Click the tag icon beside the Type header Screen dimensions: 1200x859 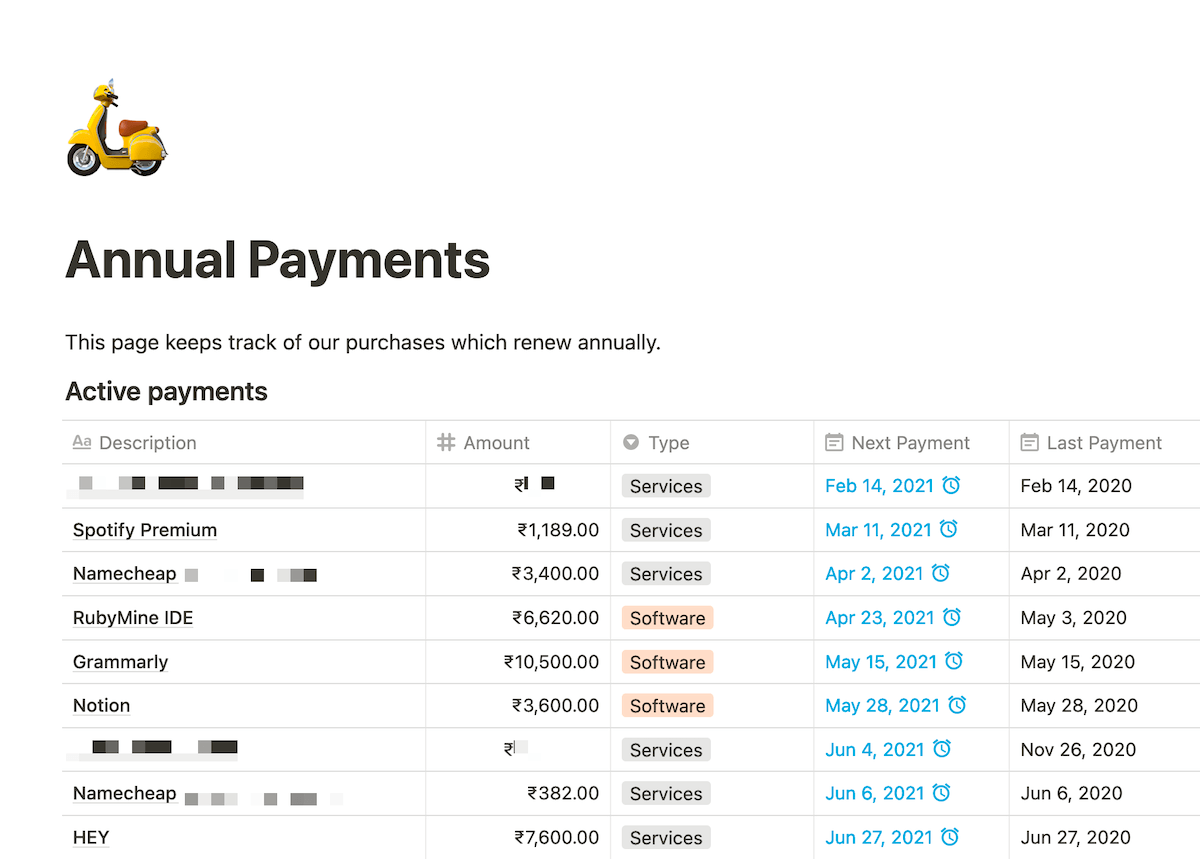point(632,442)
